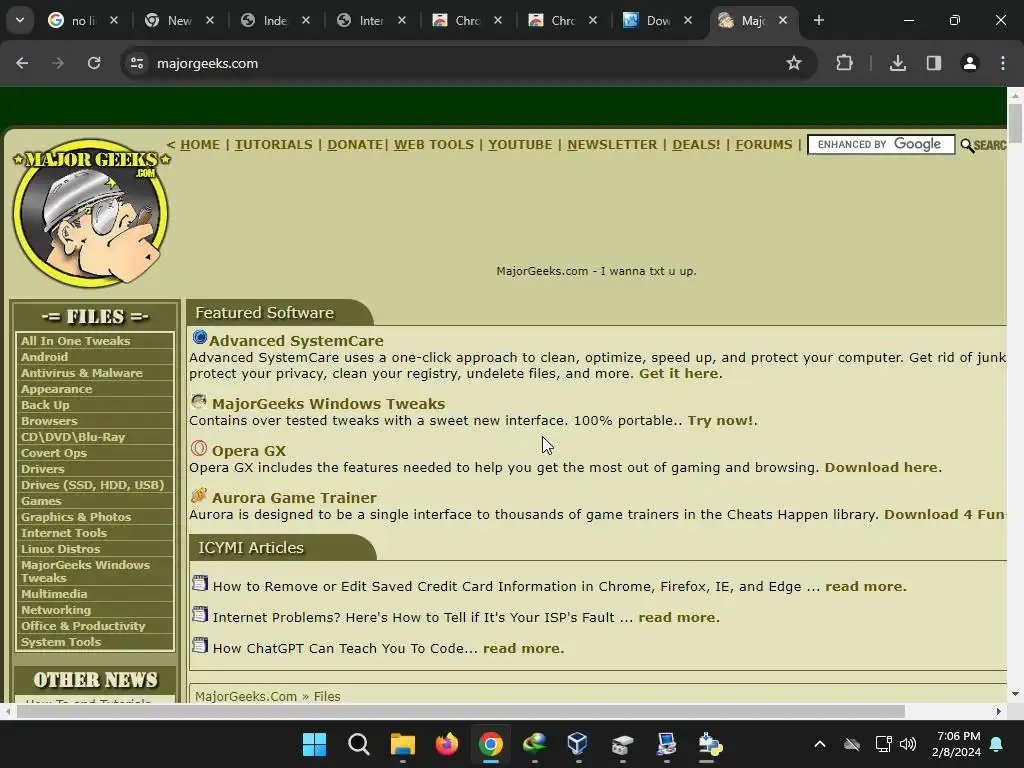
Task: Open NEWSLETTER in the site navigation
Action: pos(612,144)
